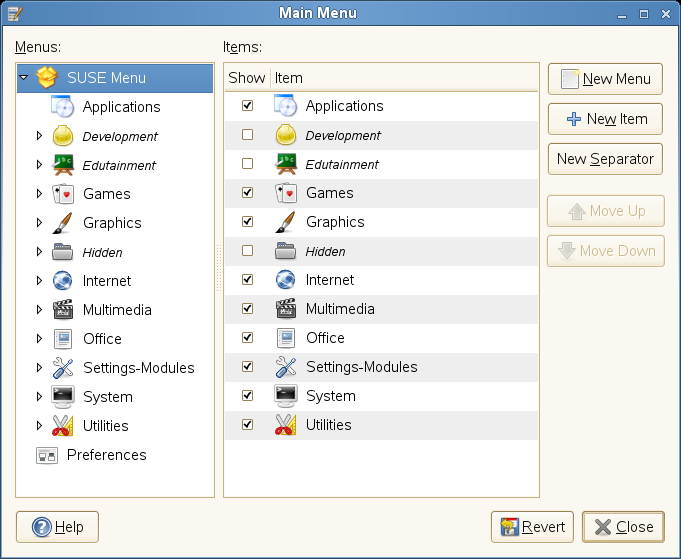681x559 pixels.
Task: Select the Settings-Modules tools icon in Menus tree
Action: tap(63, 368)
